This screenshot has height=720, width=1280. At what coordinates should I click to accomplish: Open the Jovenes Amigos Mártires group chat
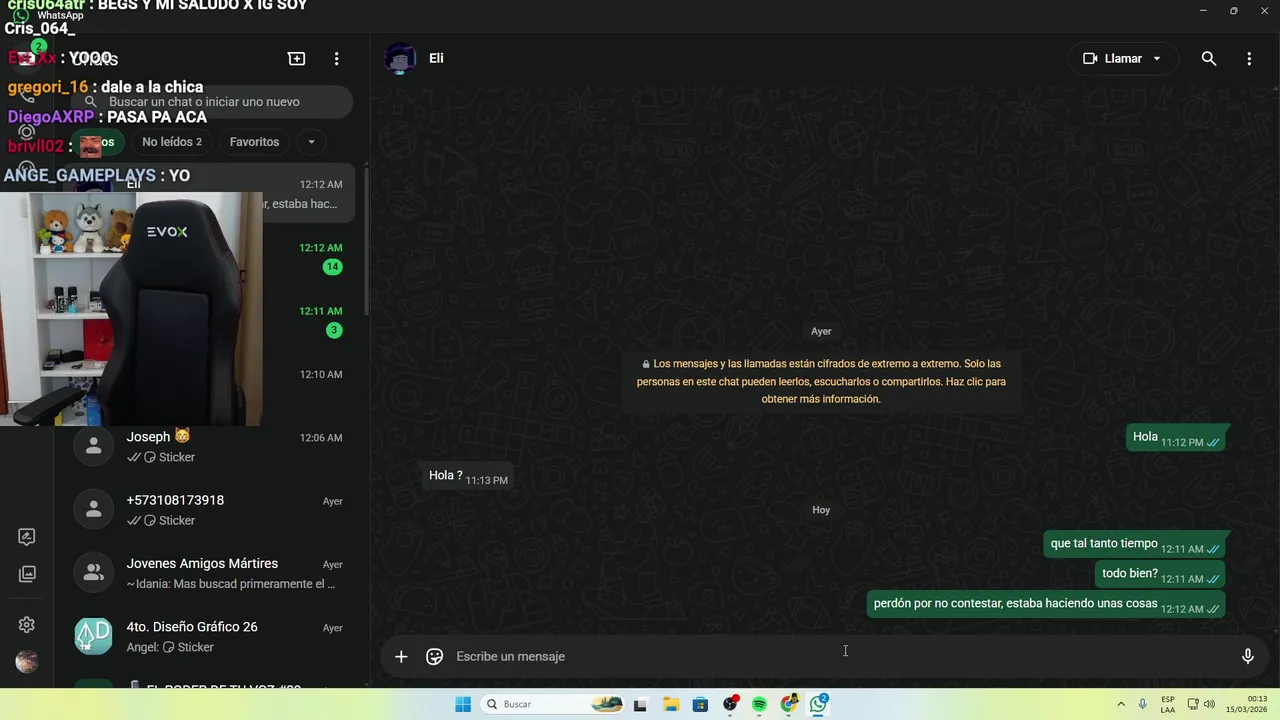[x=210, y=573]
